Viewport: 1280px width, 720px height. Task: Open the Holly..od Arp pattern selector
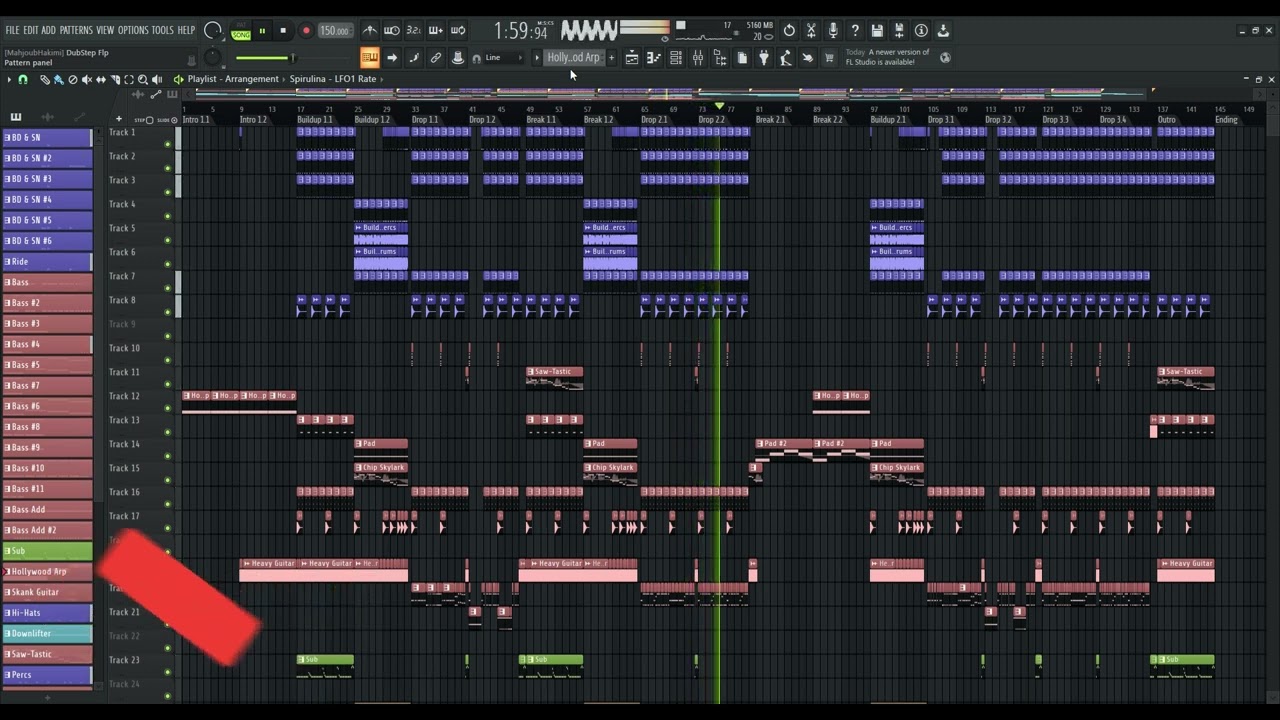pyautogui.click(x=574, y=58)
